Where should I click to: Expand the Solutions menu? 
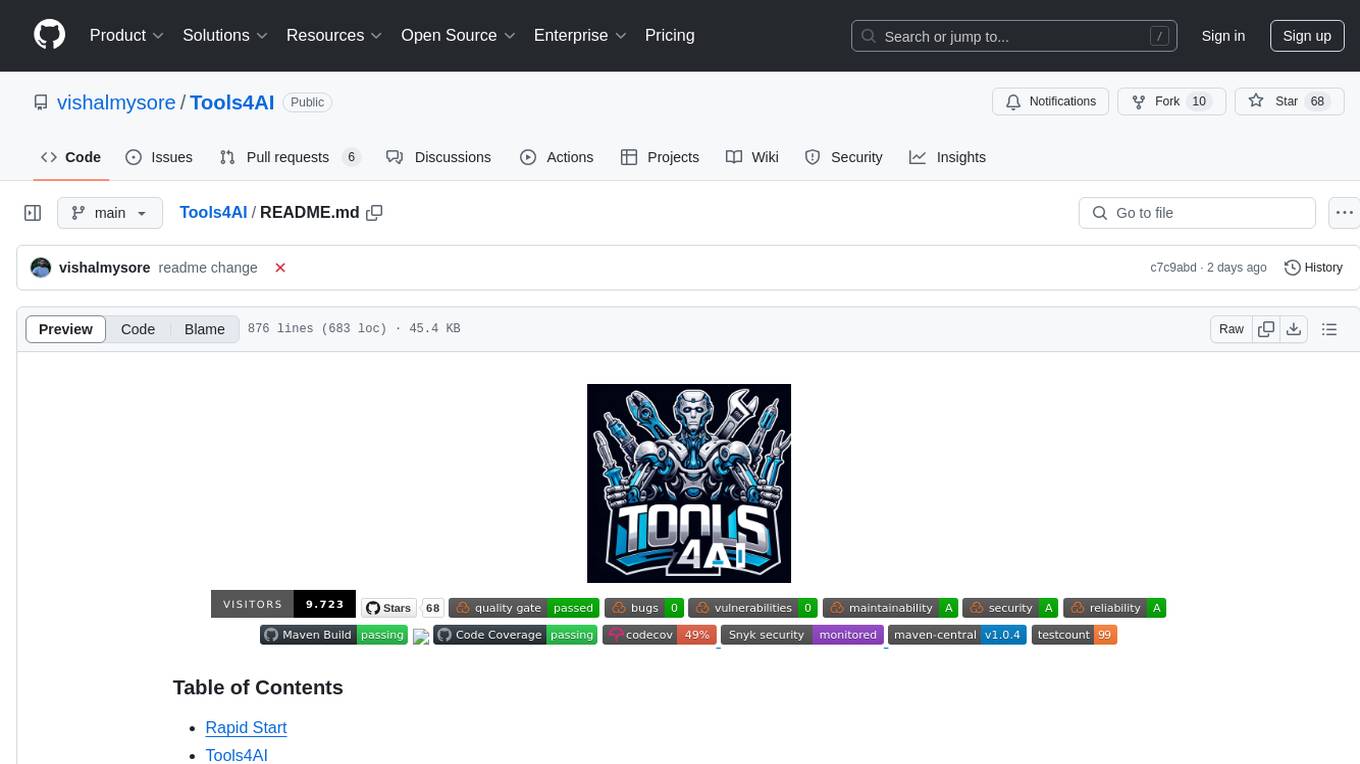225,35
